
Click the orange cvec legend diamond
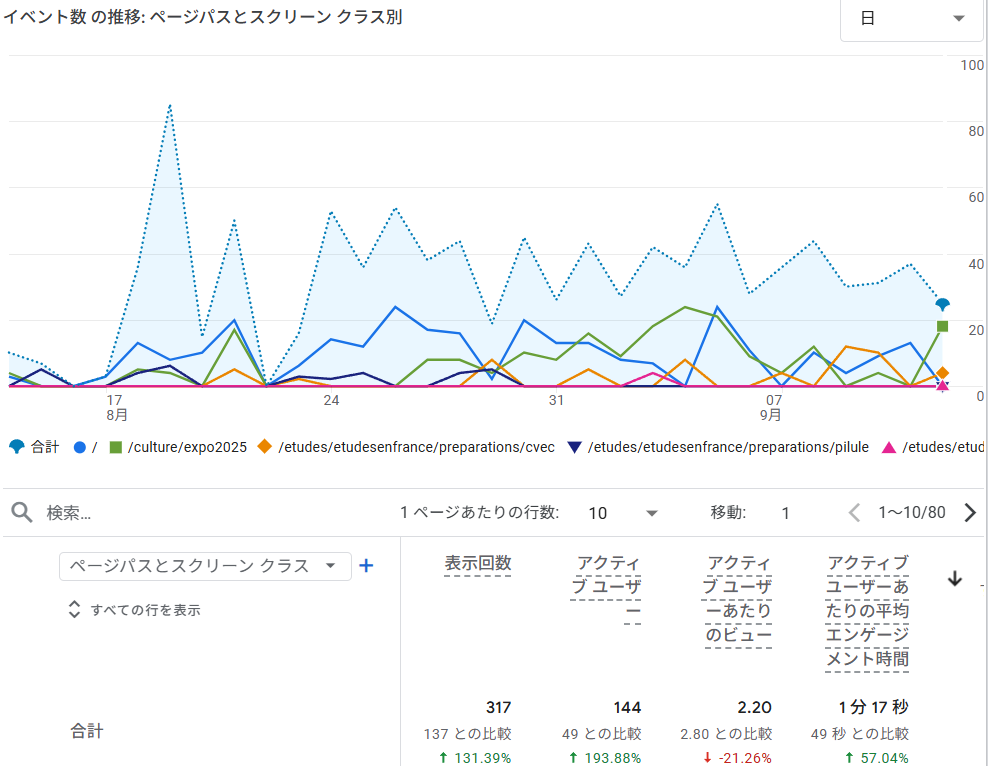coord(265,447)
